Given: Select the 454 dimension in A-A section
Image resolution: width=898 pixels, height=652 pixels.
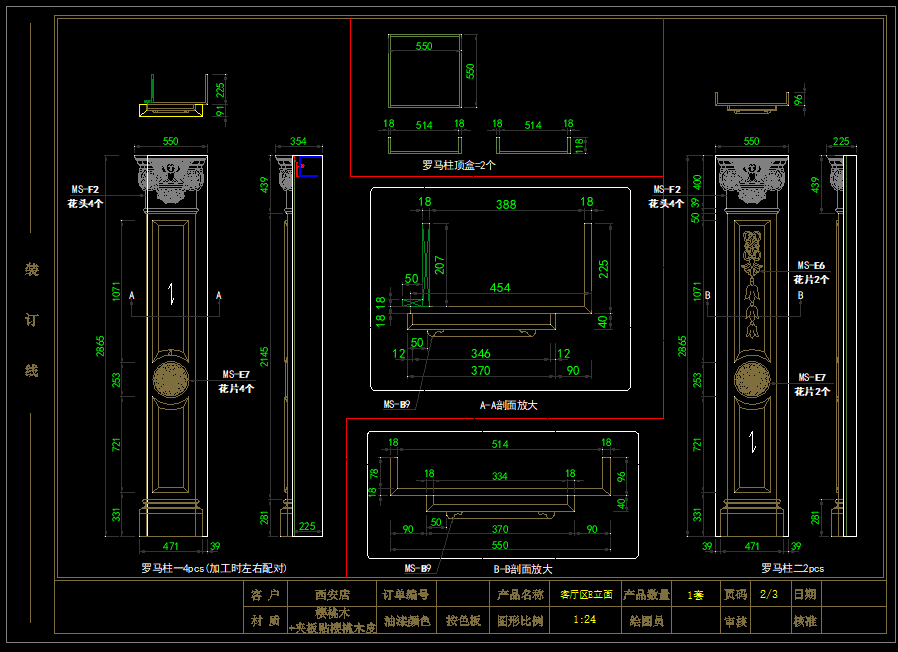Looking at the screenshot, I should point(500,288).
